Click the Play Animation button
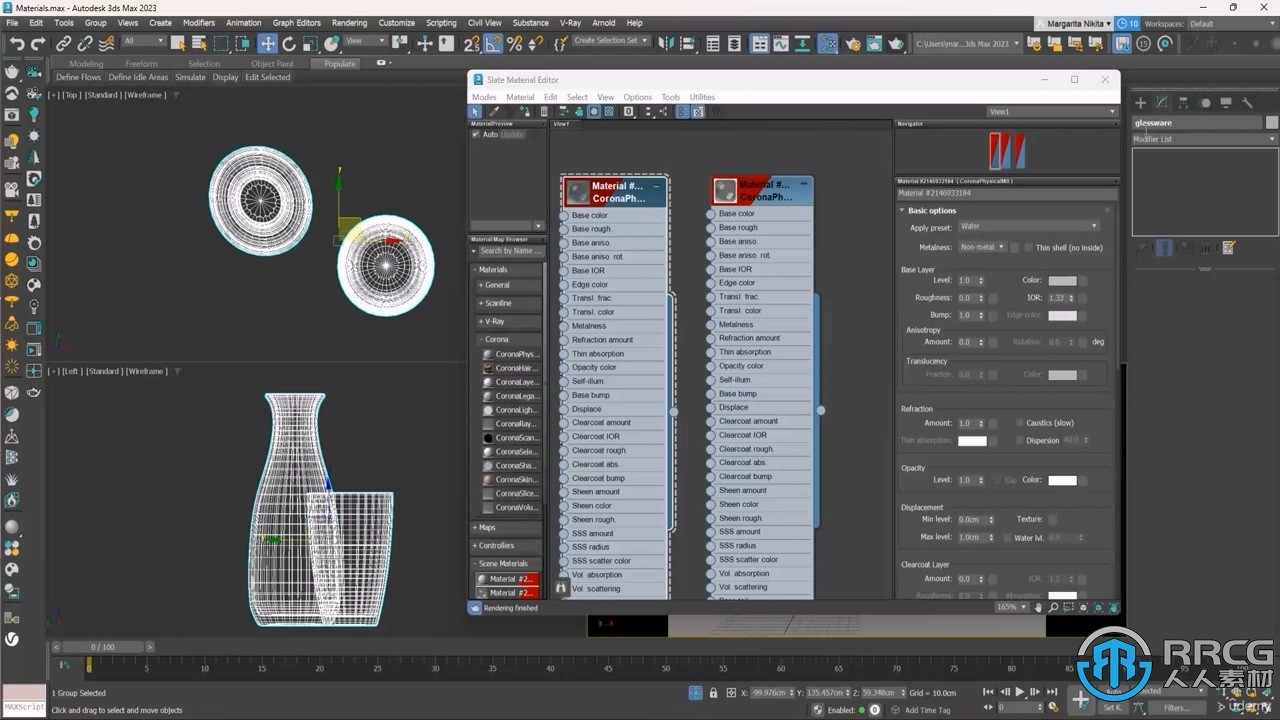 (1020, 692)
